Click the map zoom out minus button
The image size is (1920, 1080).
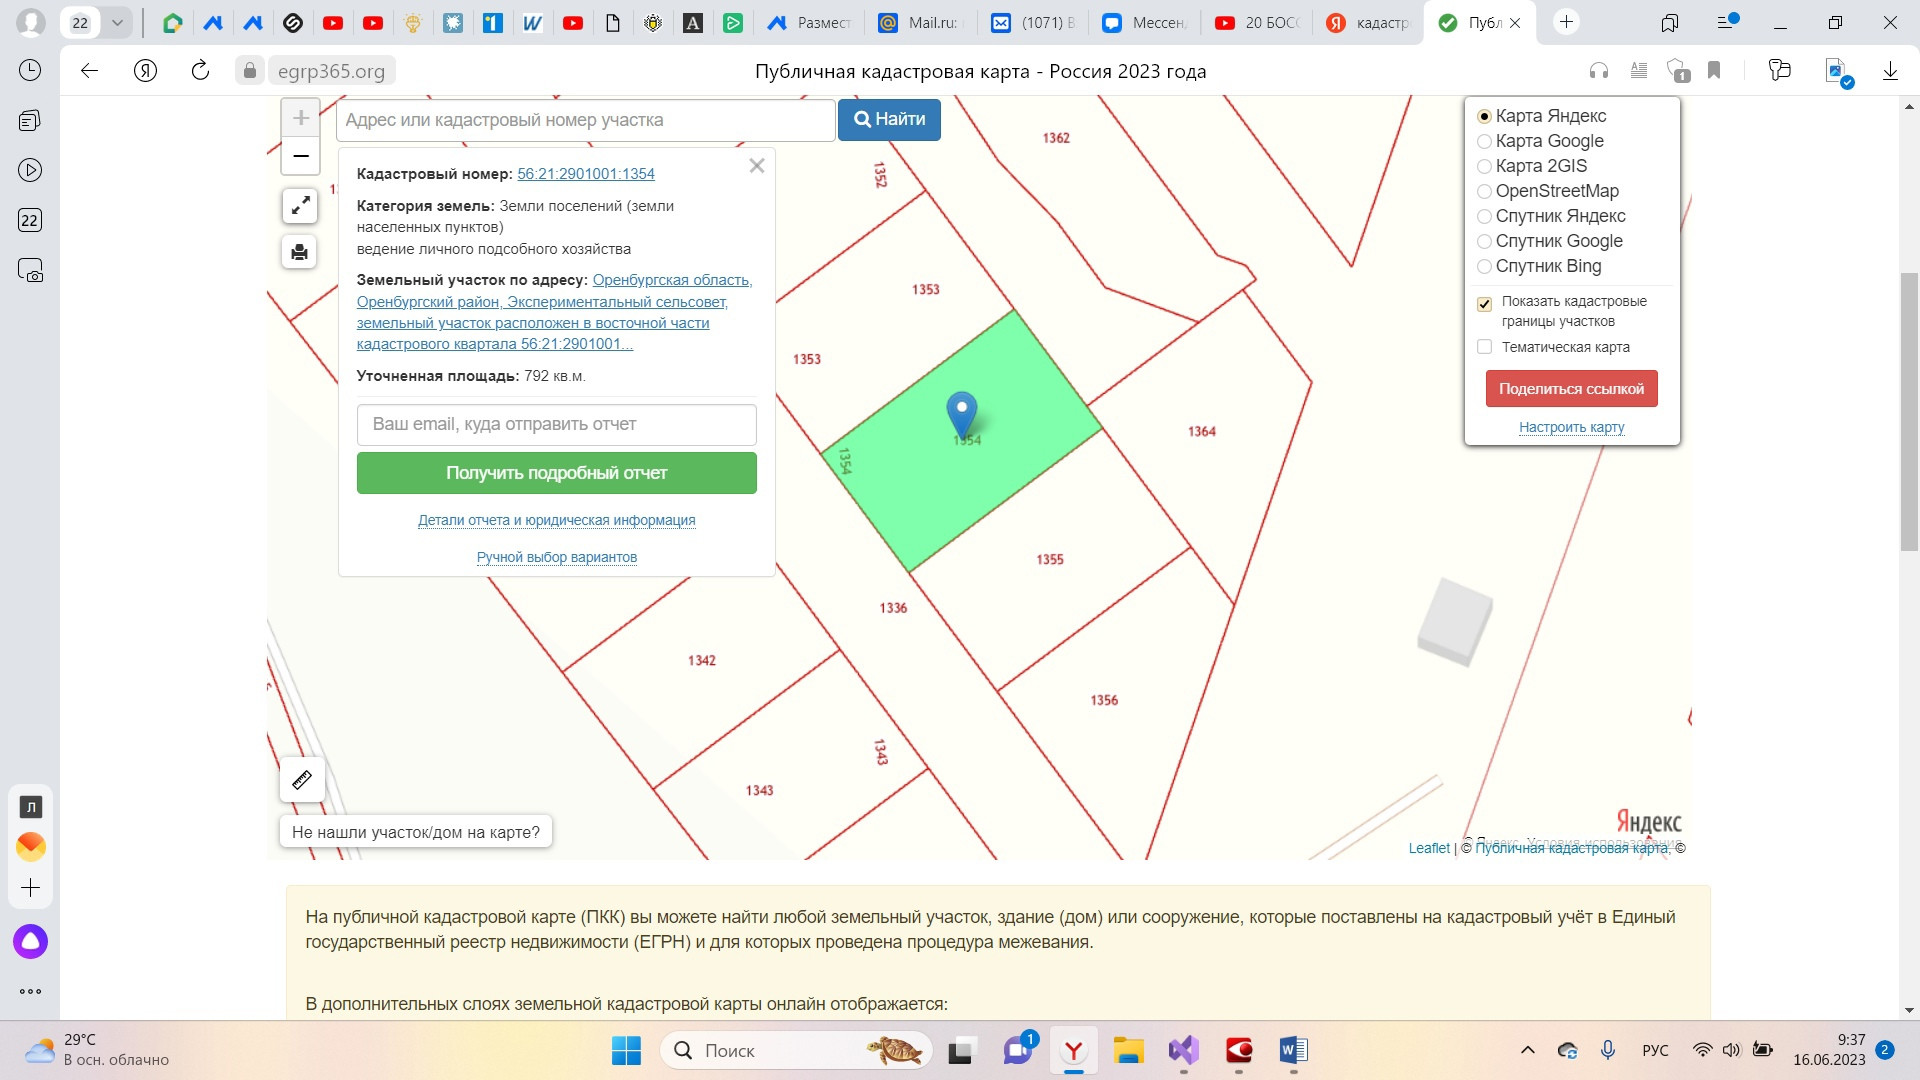(300, 157)
